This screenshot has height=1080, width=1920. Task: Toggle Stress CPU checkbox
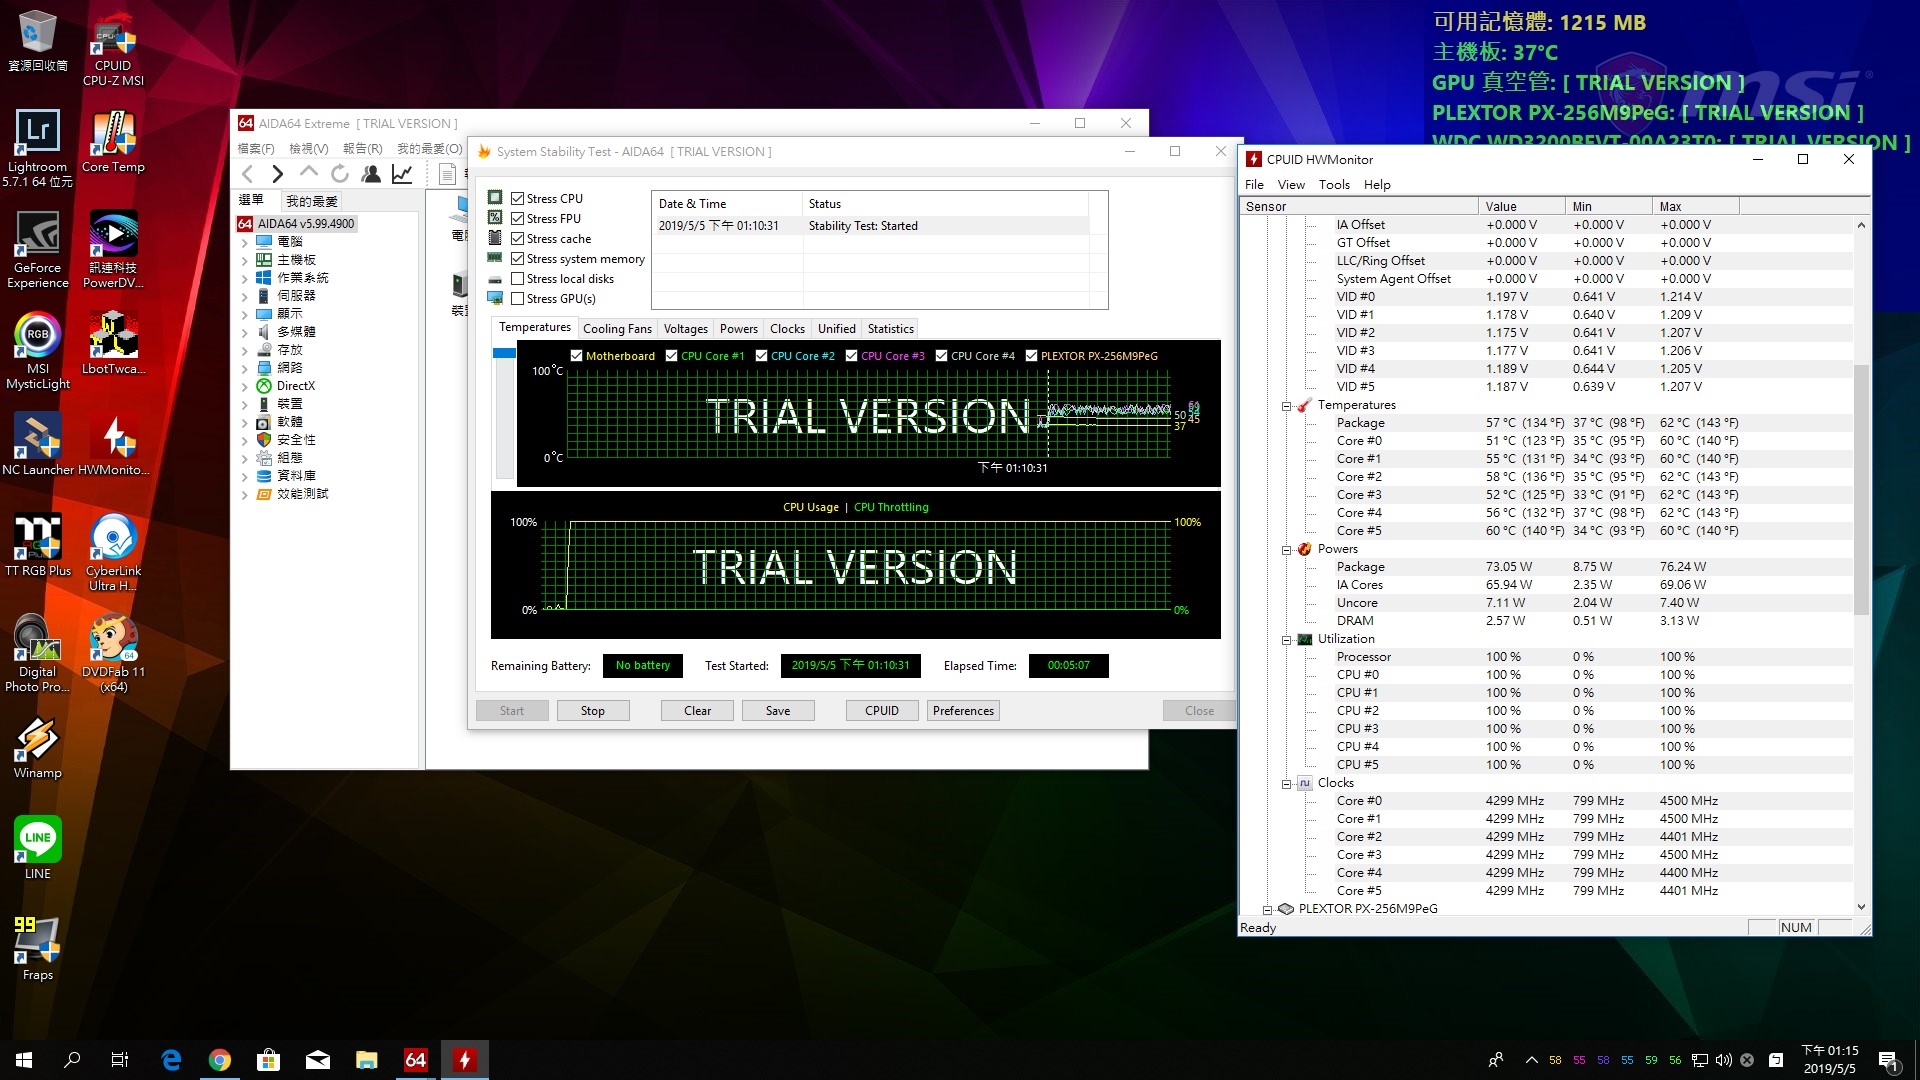(518, 198)
